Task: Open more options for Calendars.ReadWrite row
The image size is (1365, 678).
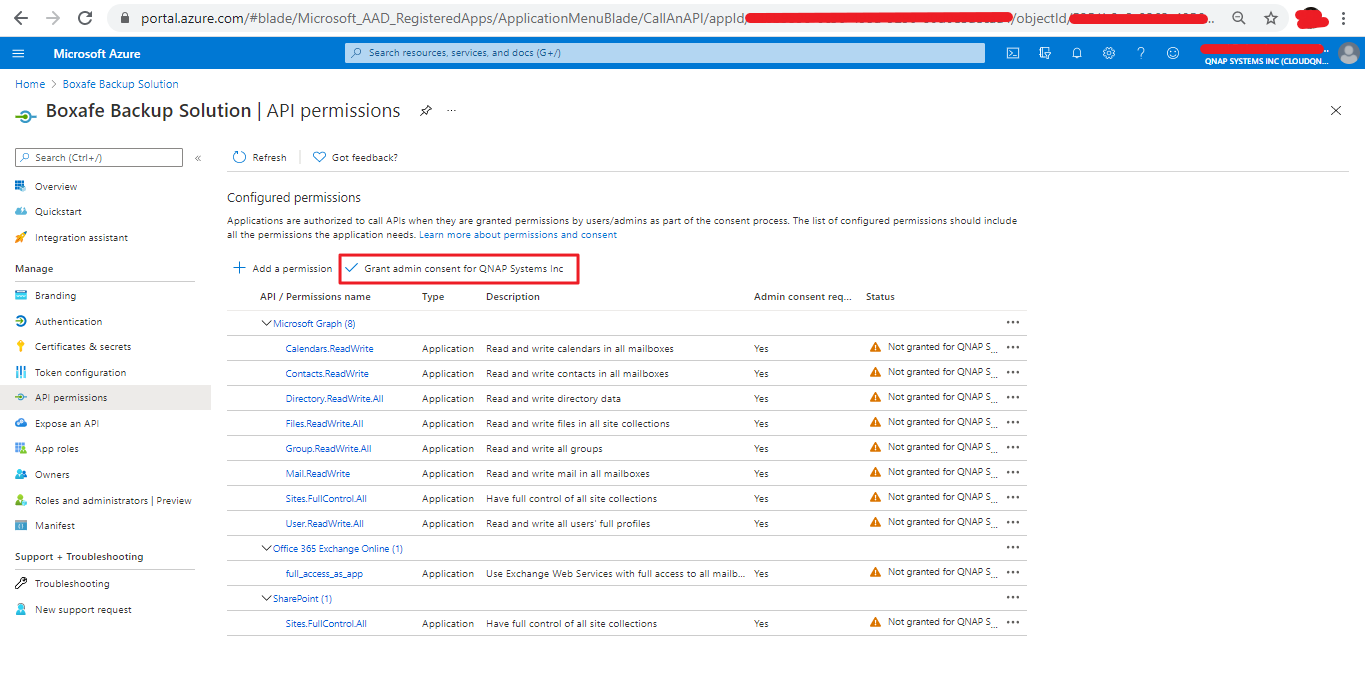Action: pyautogui.click(x=1012, y=347)
